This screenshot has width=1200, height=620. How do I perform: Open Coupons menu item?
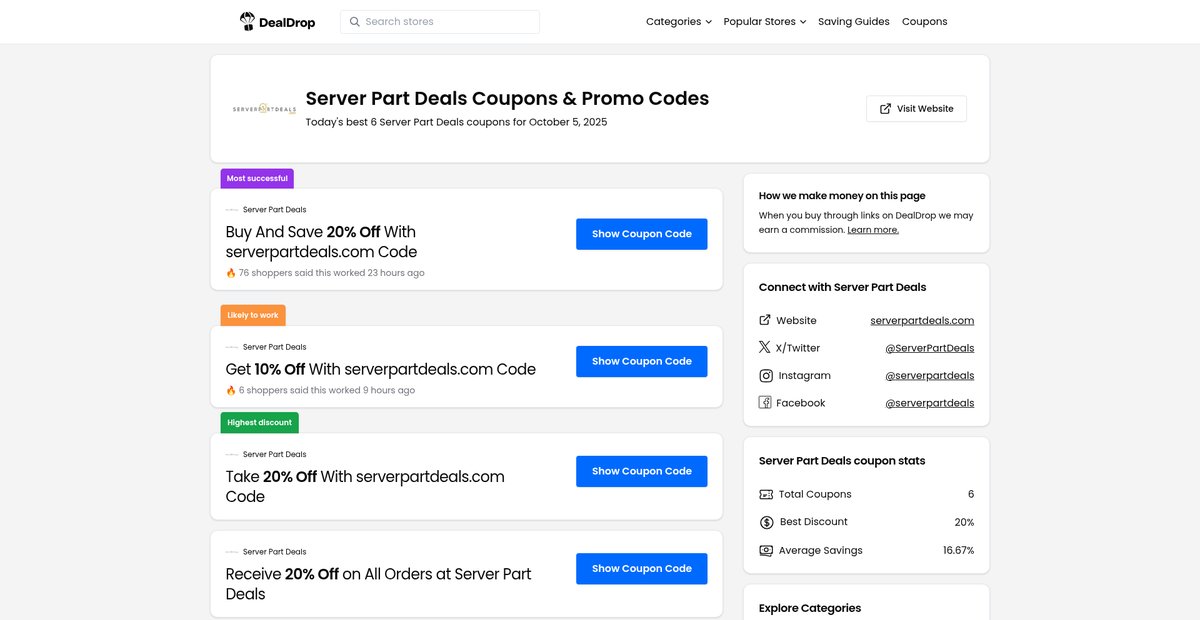click(x=925, y=21)
